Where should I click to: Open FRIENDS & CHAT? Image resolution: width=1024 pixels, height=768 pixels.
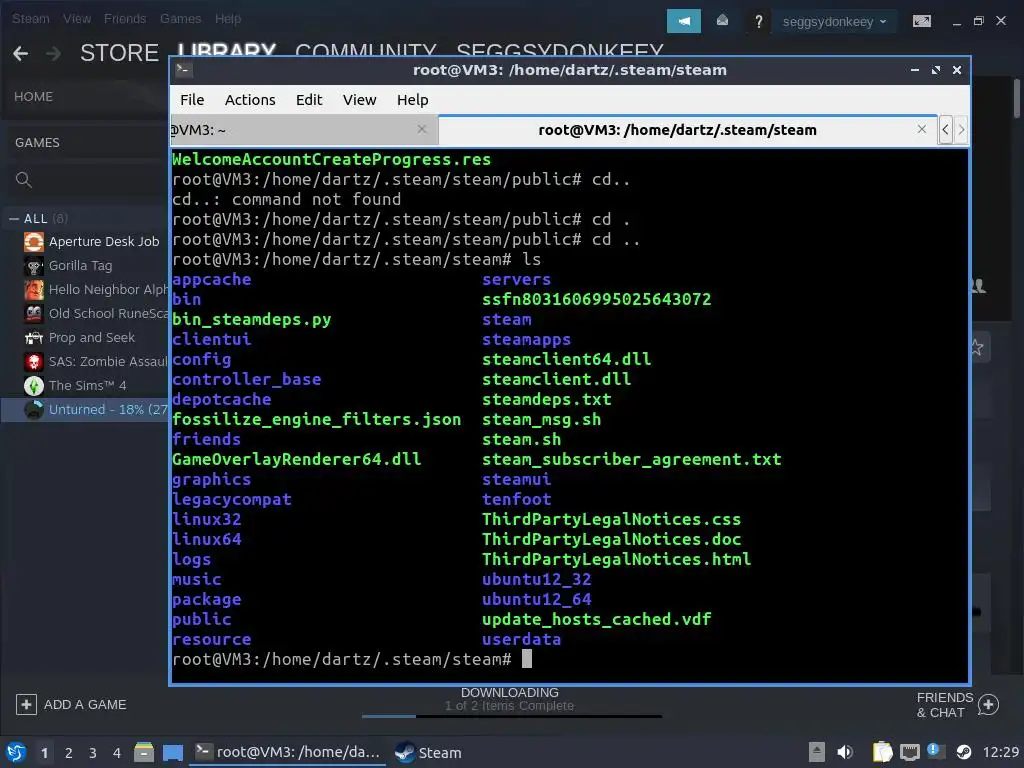coord(944,705)
